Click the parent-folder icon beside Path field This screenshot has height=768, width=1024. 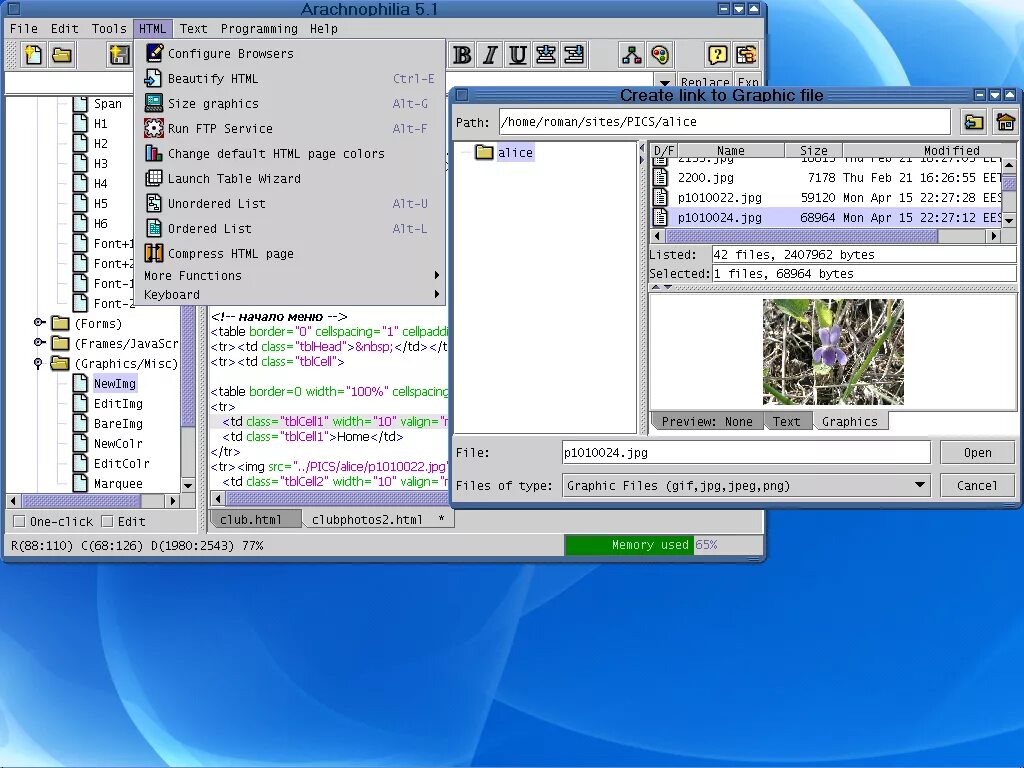(x=974, y=122)
